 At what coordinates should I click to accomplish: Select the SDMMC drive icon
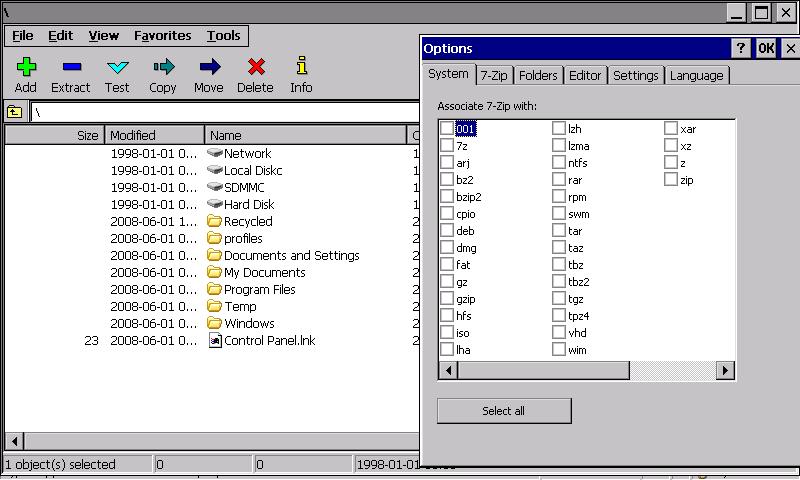pyautogui.click(x=215, y=187)
